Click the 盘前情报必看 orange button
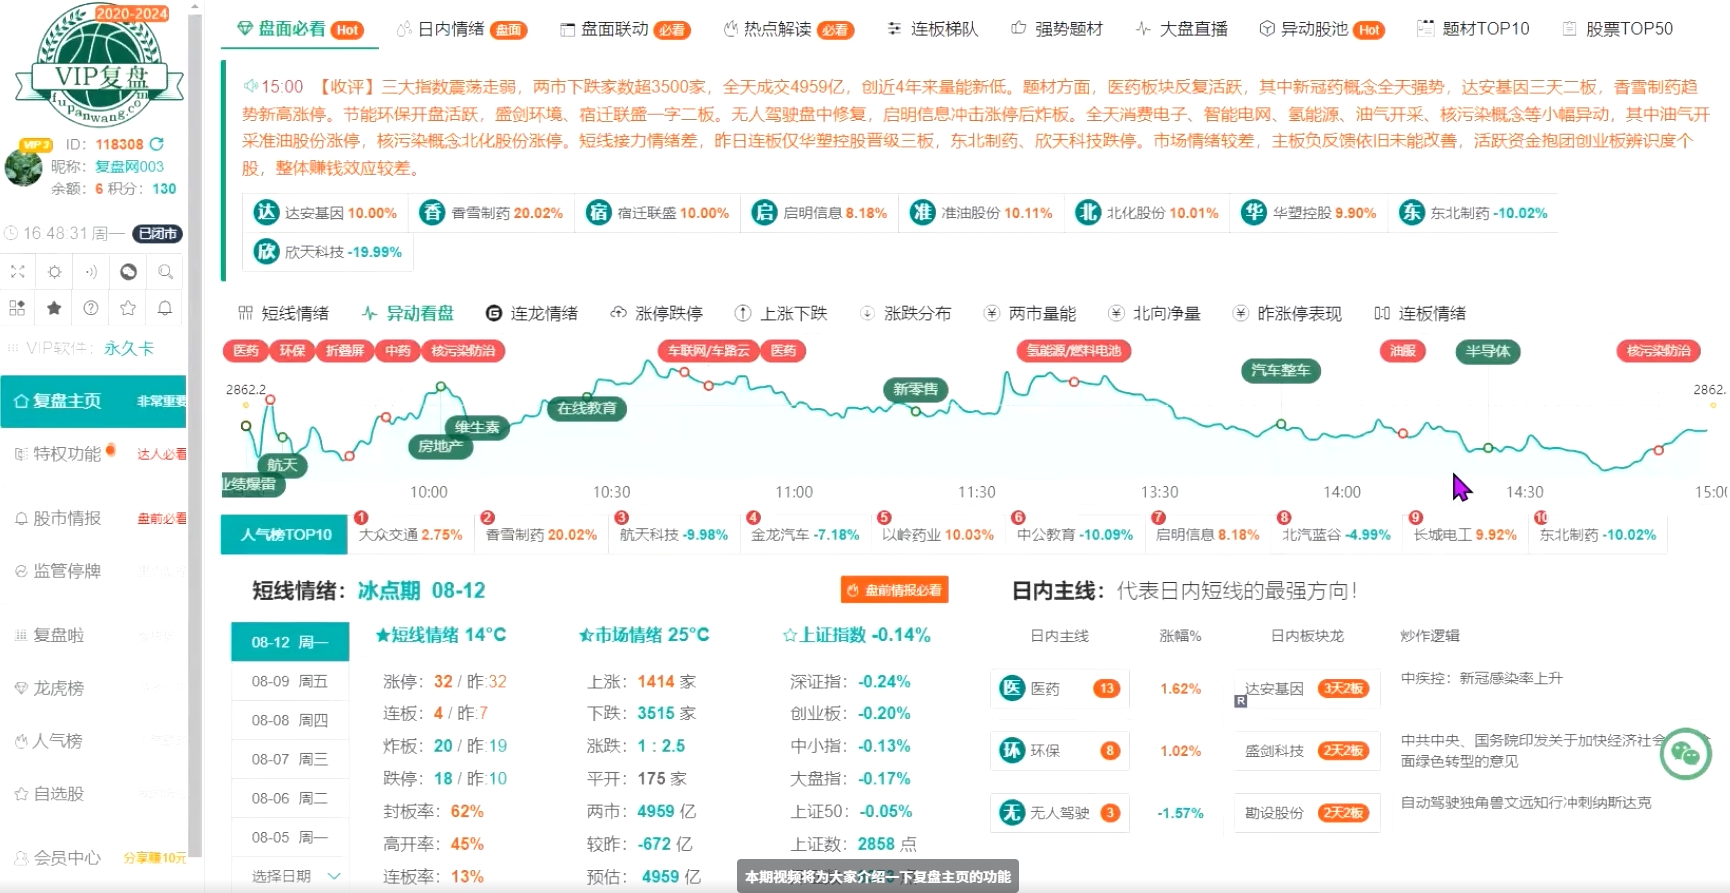 [894, 590]
